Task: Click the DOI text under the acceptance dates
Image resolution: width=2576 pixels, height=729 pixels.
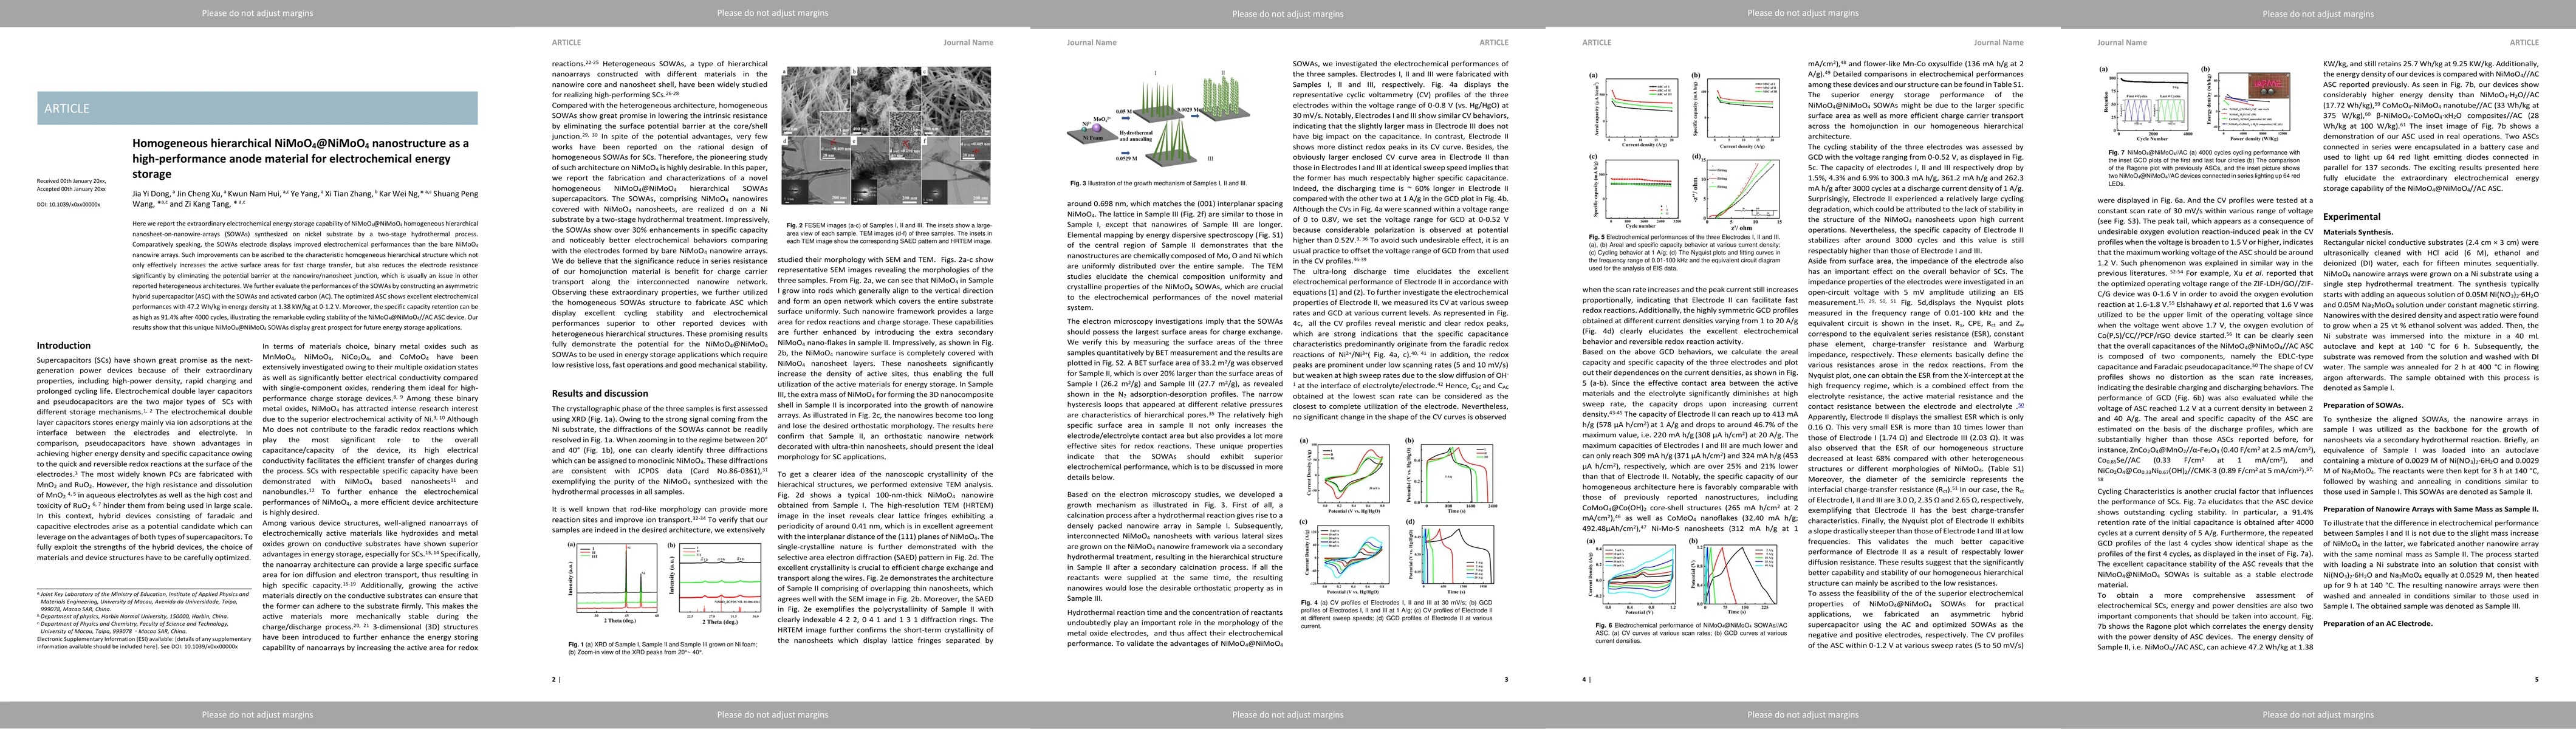Action: 68,204
